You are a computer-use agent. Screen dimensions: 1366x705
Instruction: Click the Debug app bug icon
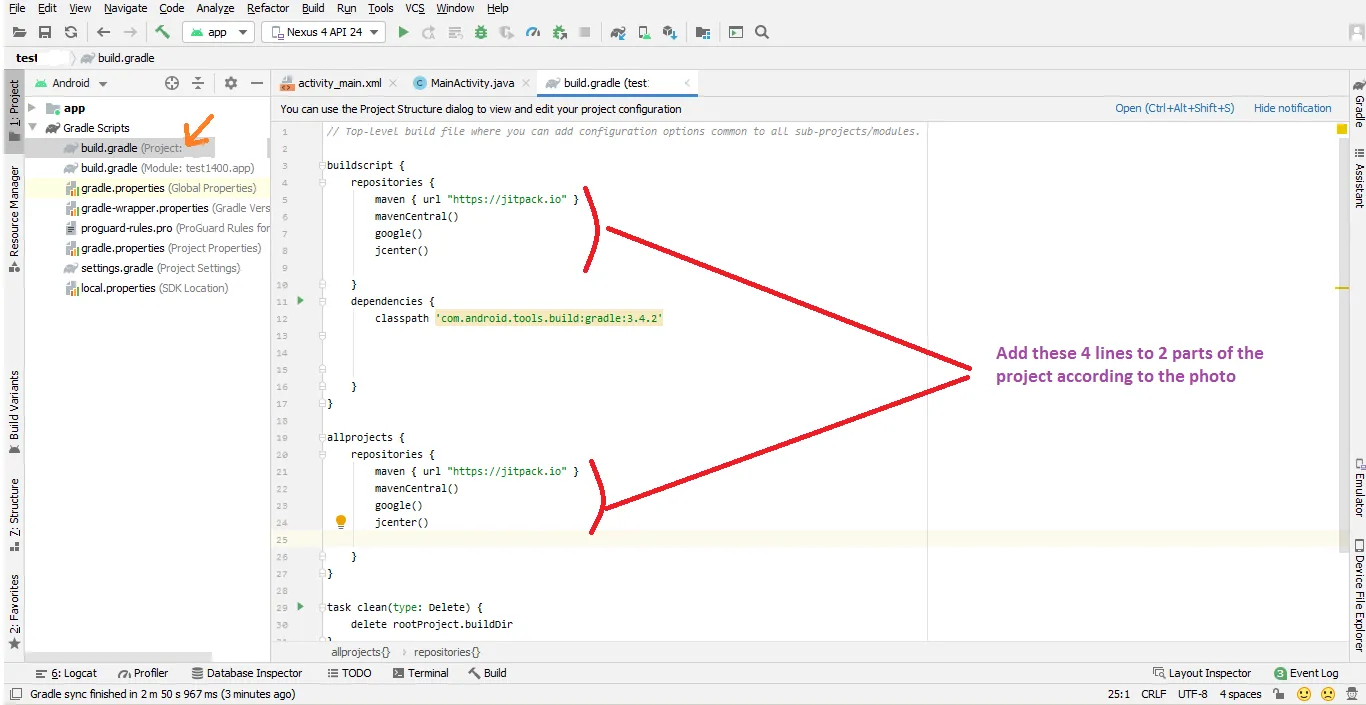[481, 32]
